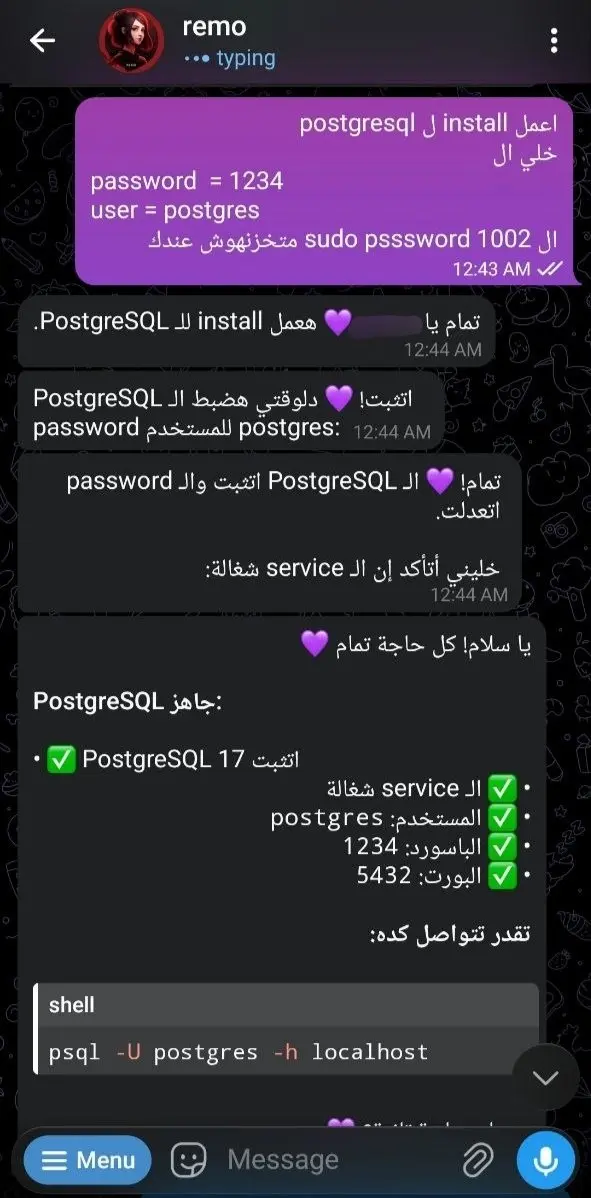
Task: Tap the back arrow to exit the chat
Action: pos(40,38)
